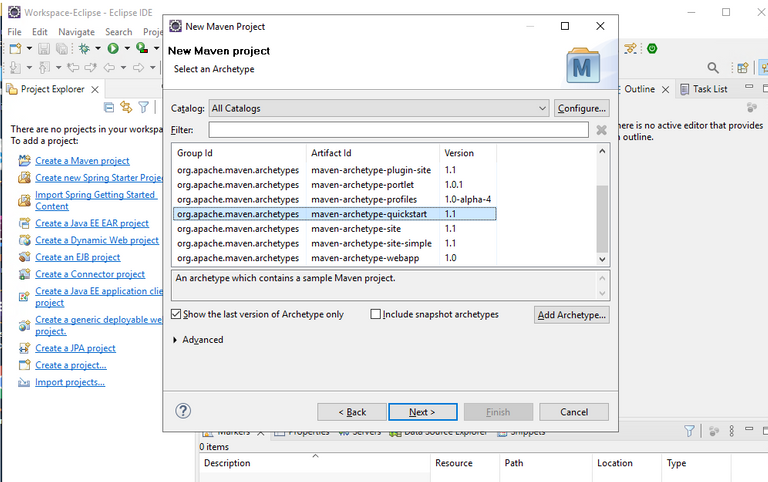768x482 pixels.
Task: Click the Add Archetype... button
Action: 572,315
